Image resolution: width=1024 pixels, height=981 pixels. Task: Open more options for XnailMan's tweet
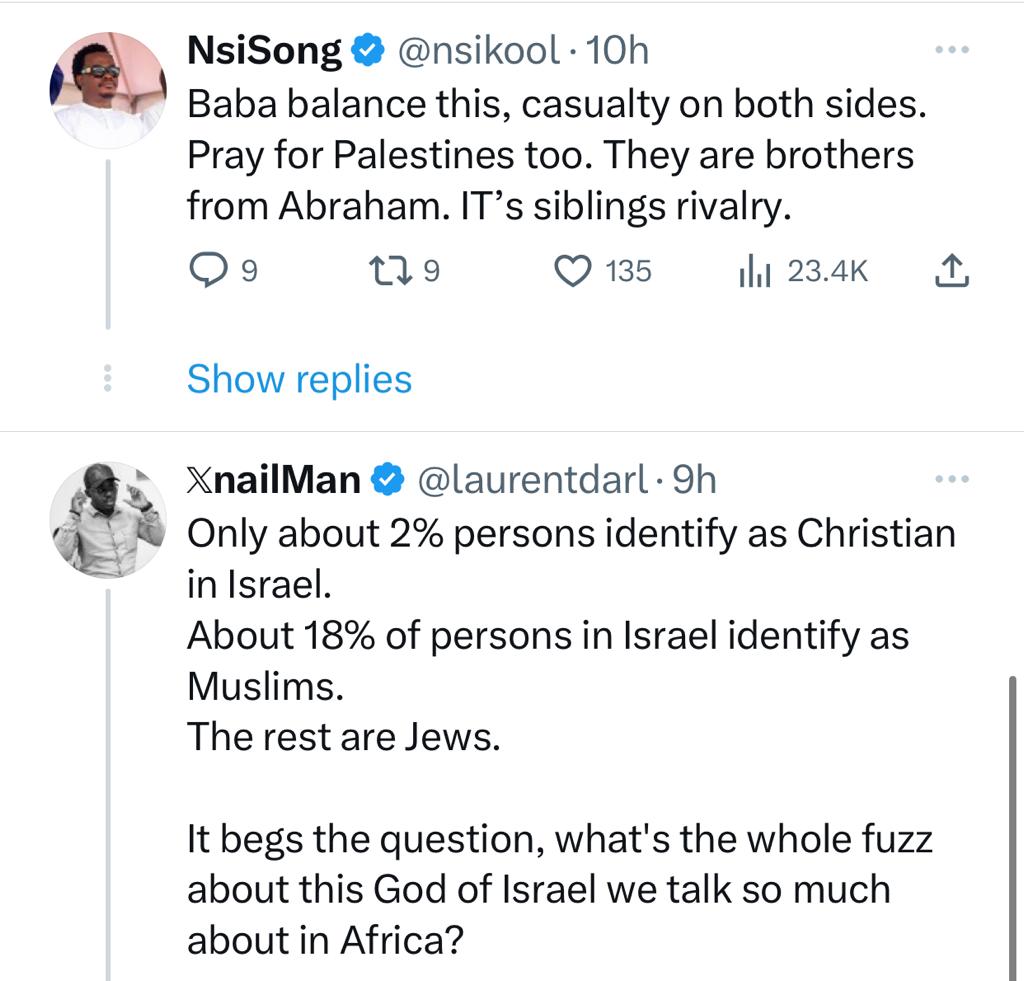[951, 480]
